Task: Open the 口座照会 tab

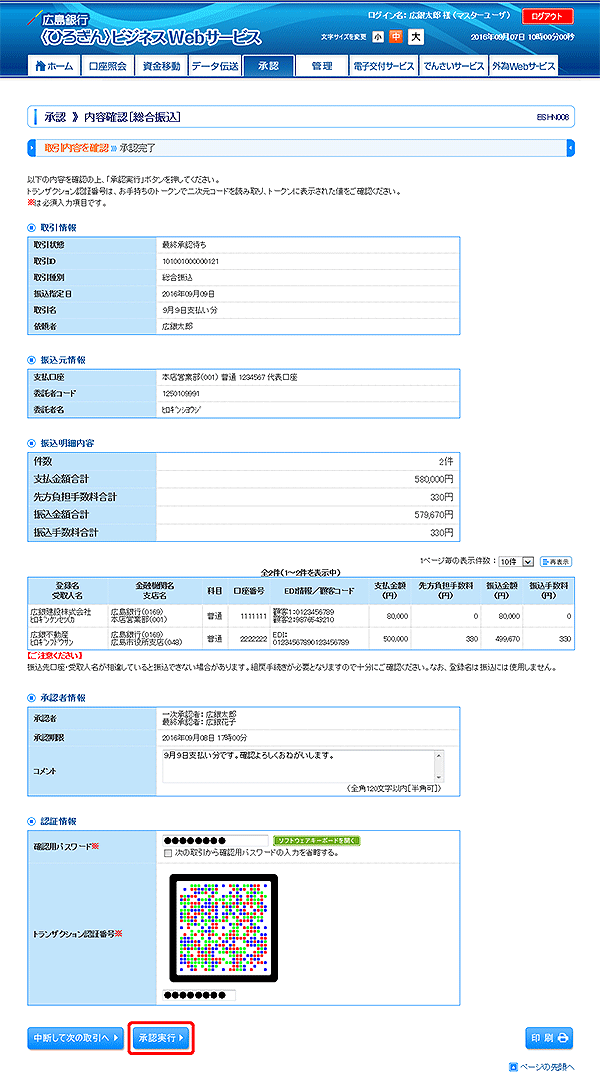Action: click(x=107, y=66)
